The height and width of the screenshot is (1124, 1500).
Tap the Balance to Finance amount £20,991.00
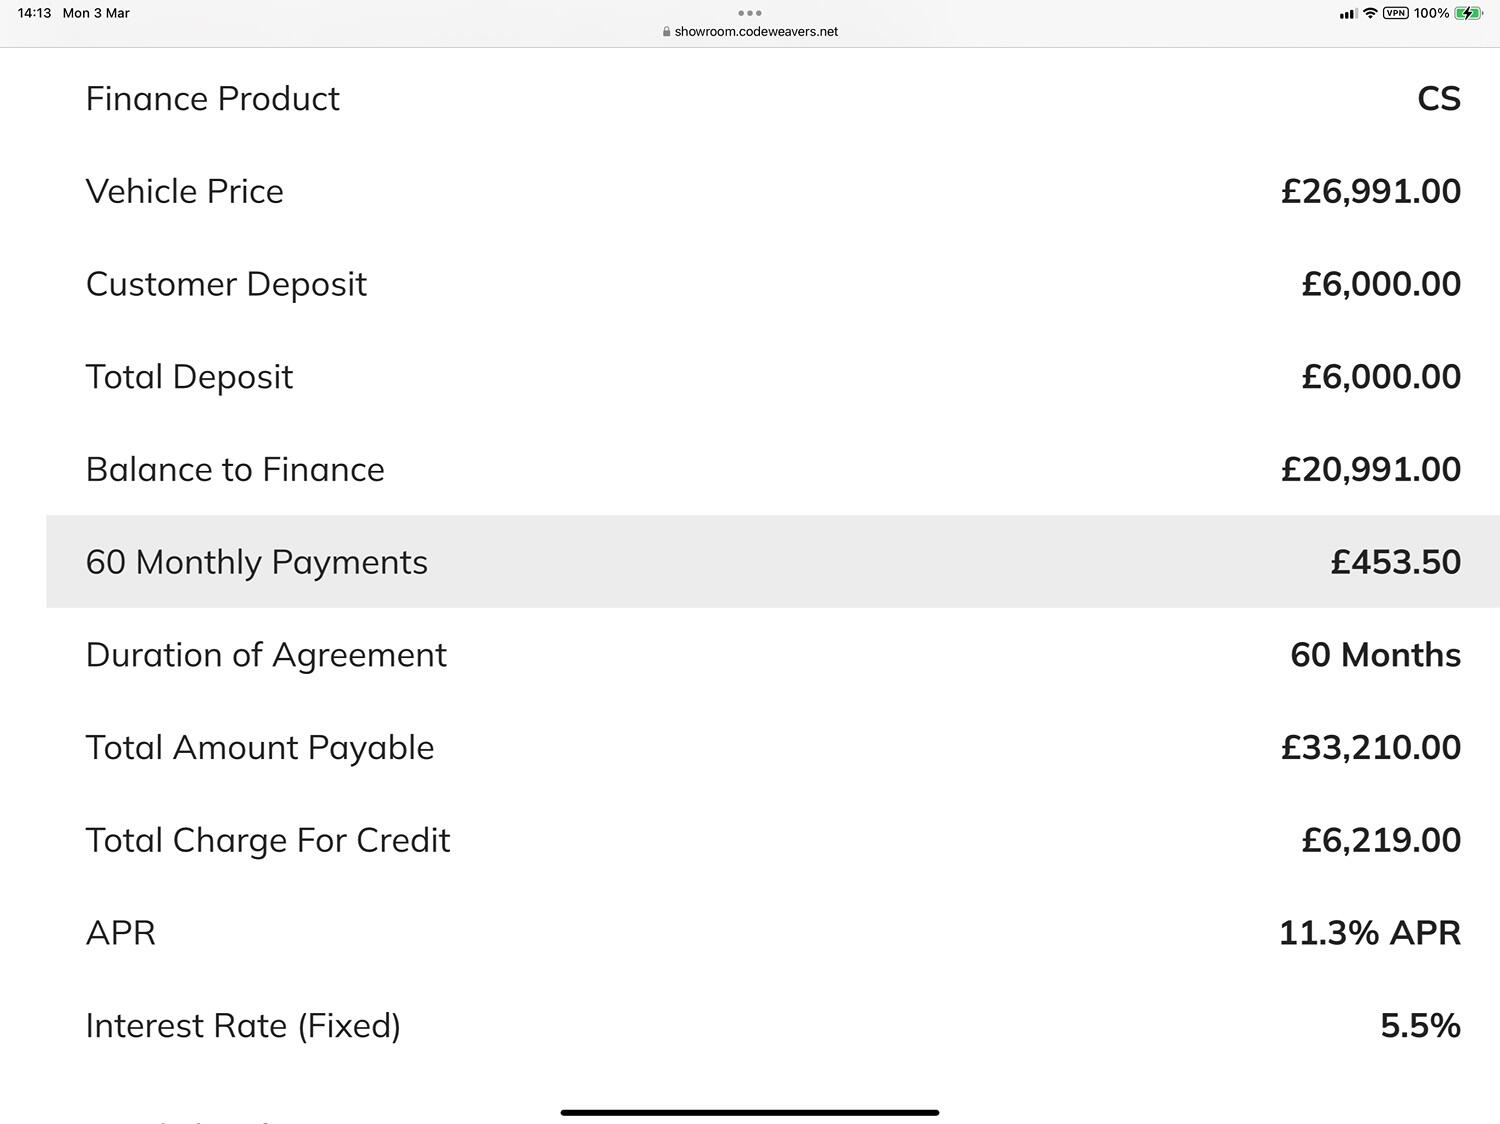point(1371,469)
